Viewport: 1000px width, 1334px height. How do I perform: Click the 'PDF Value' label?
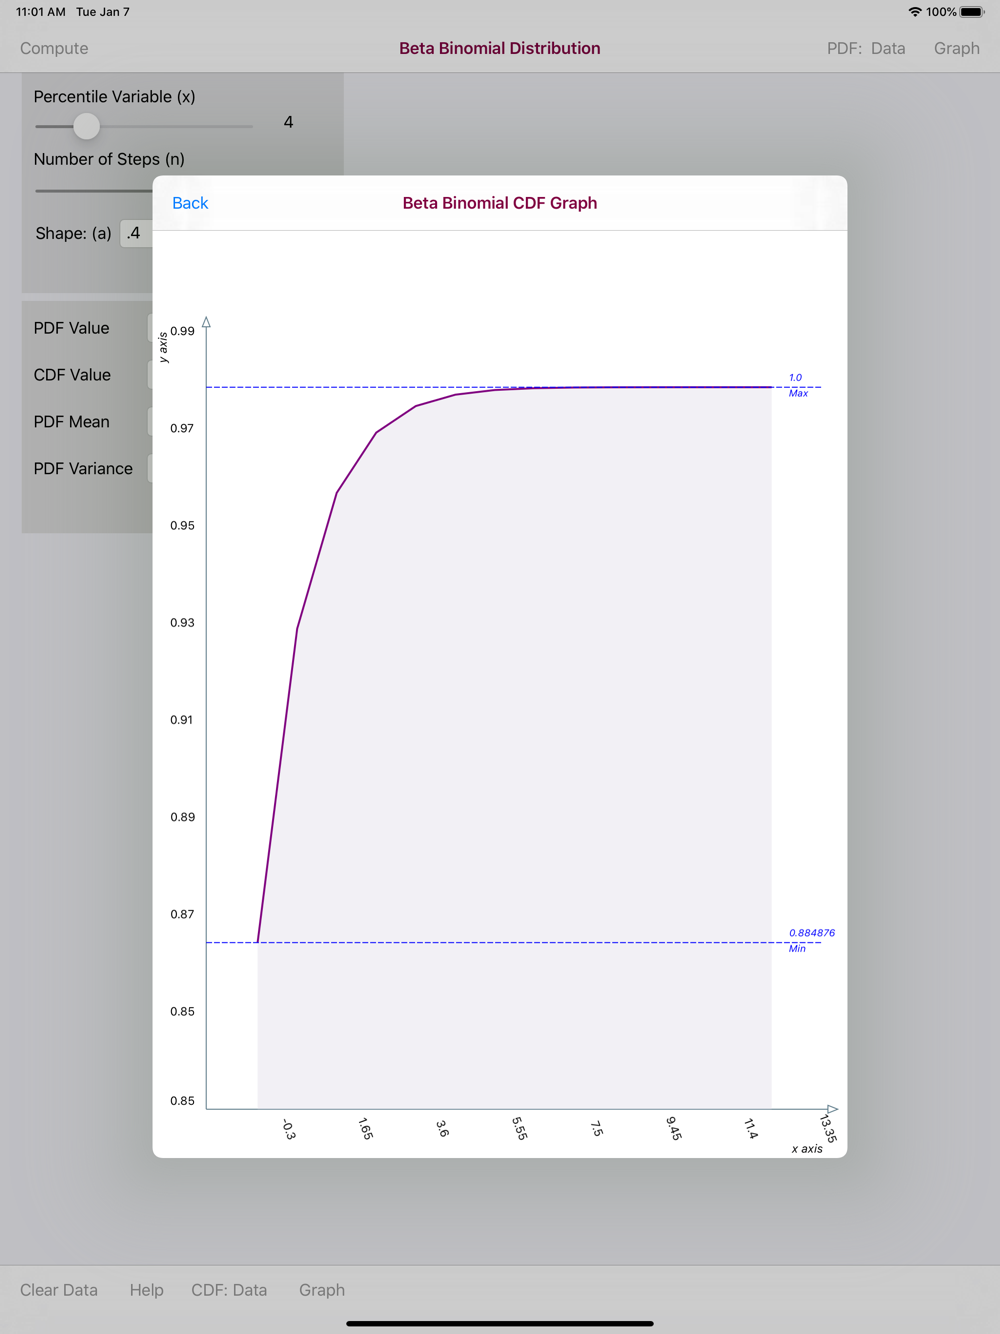pyautogui.click(x=72, y=328)
